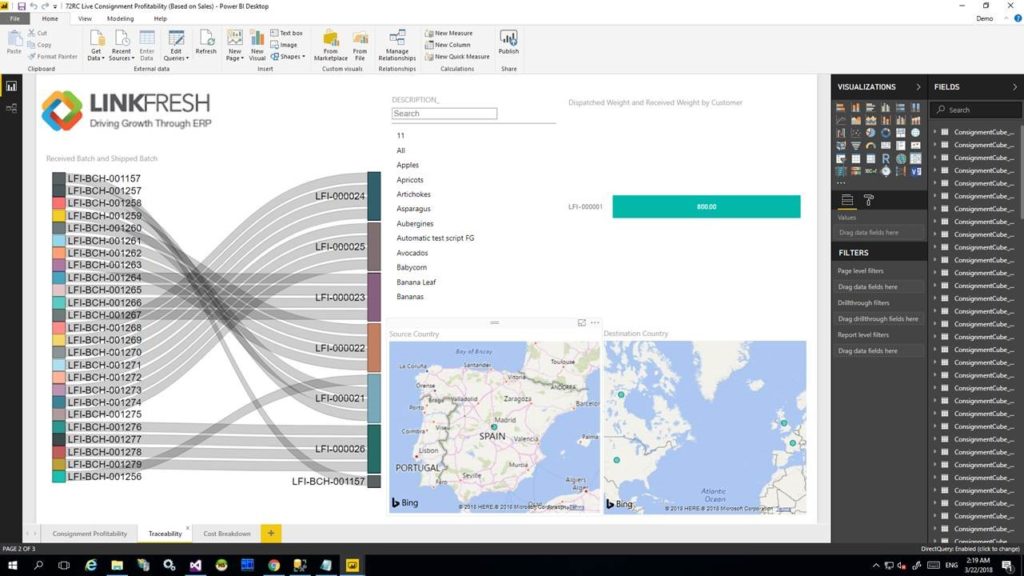Screen dimensions: 1024x576
Task: Open the Consignment Profitability page tab
Action: tap(89, 534)
